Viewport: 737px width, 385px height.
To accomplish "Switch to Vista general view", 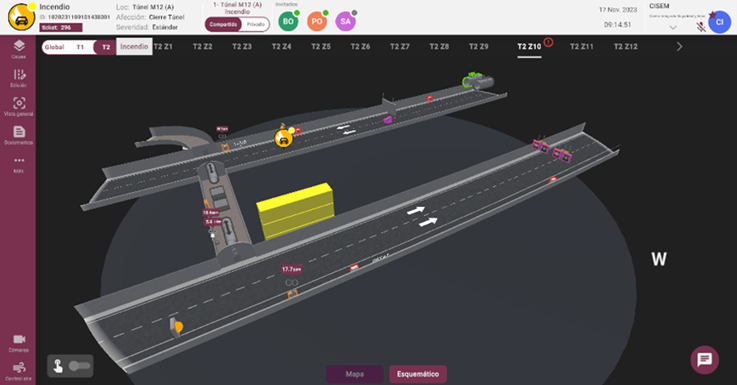I will pos(18,107).
